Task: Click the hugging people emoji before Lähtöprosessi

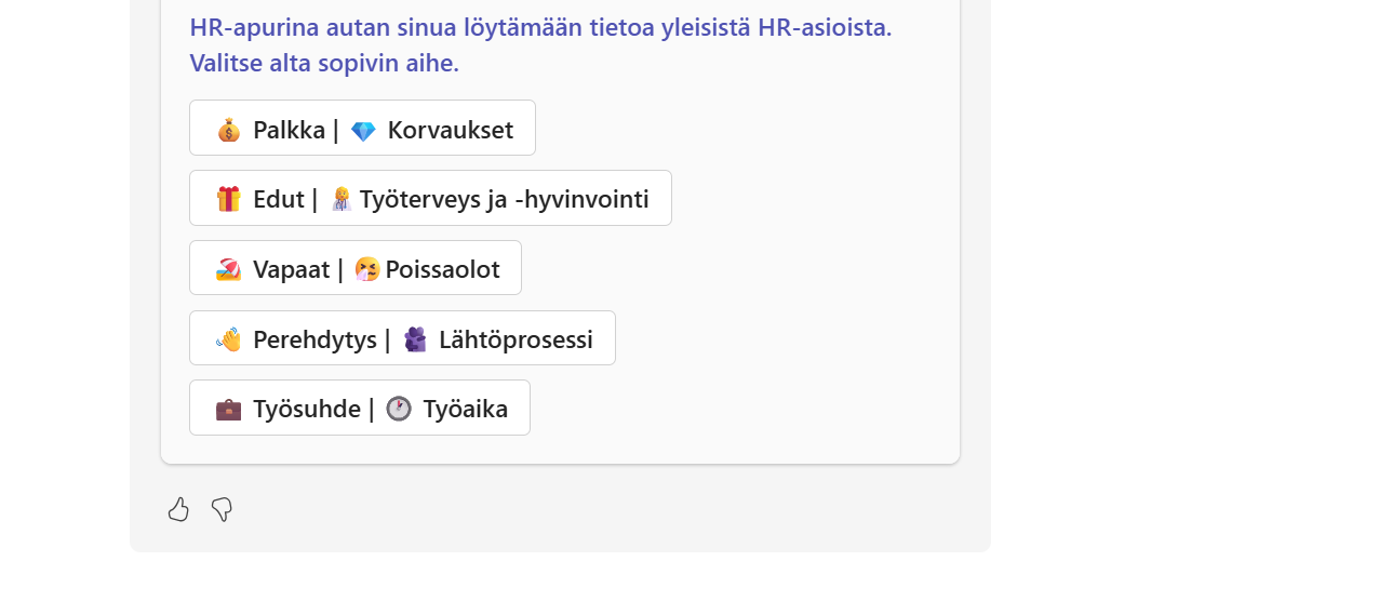Action: [415, 339]
